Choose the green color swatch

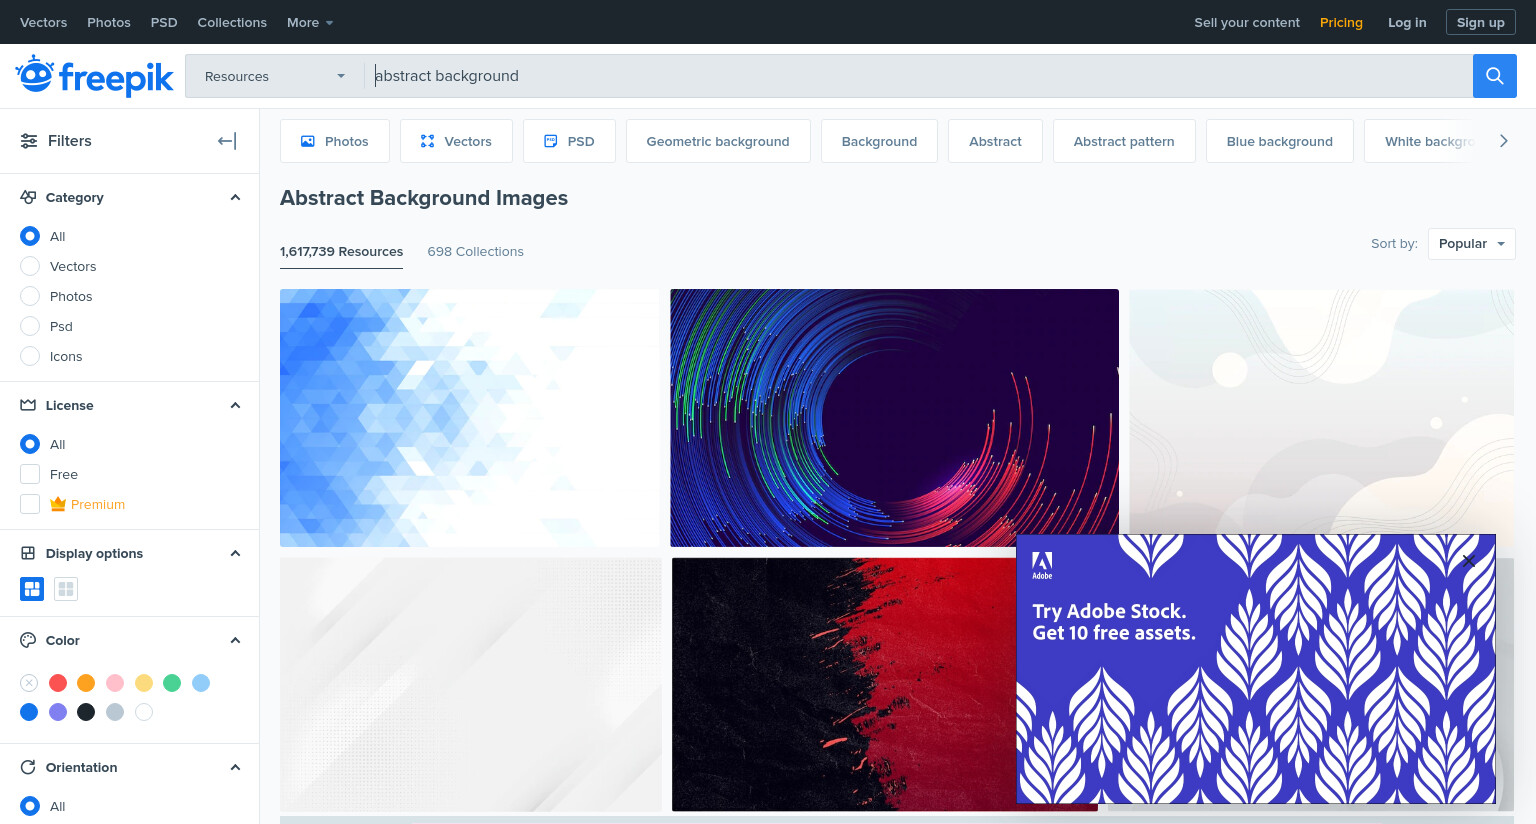coord(172,683)
